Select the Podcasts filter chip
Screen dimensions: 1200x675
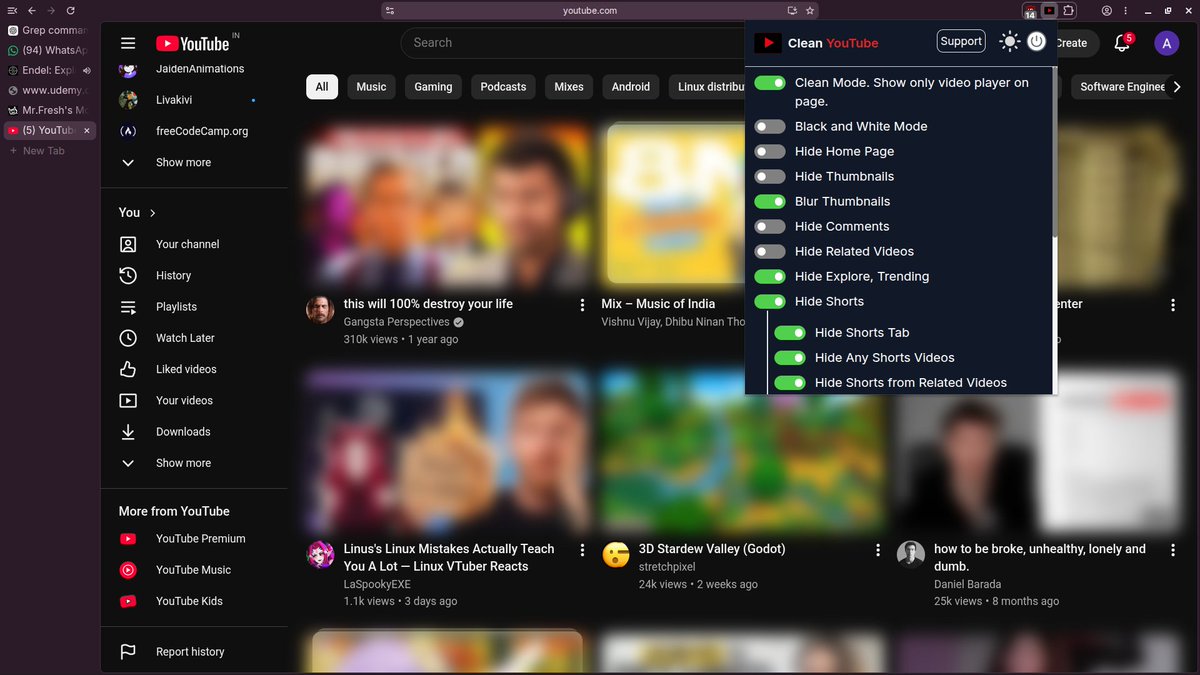[x=503, y=87]
